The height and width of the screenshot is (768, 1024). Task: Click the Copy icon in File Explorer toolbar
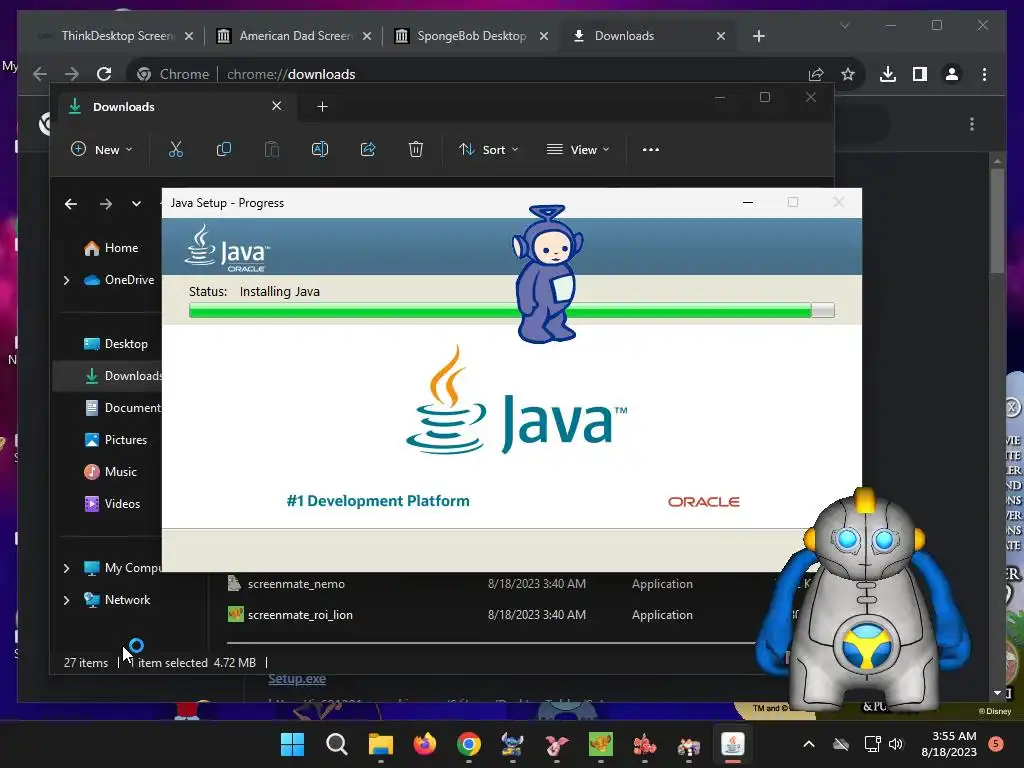224,150
